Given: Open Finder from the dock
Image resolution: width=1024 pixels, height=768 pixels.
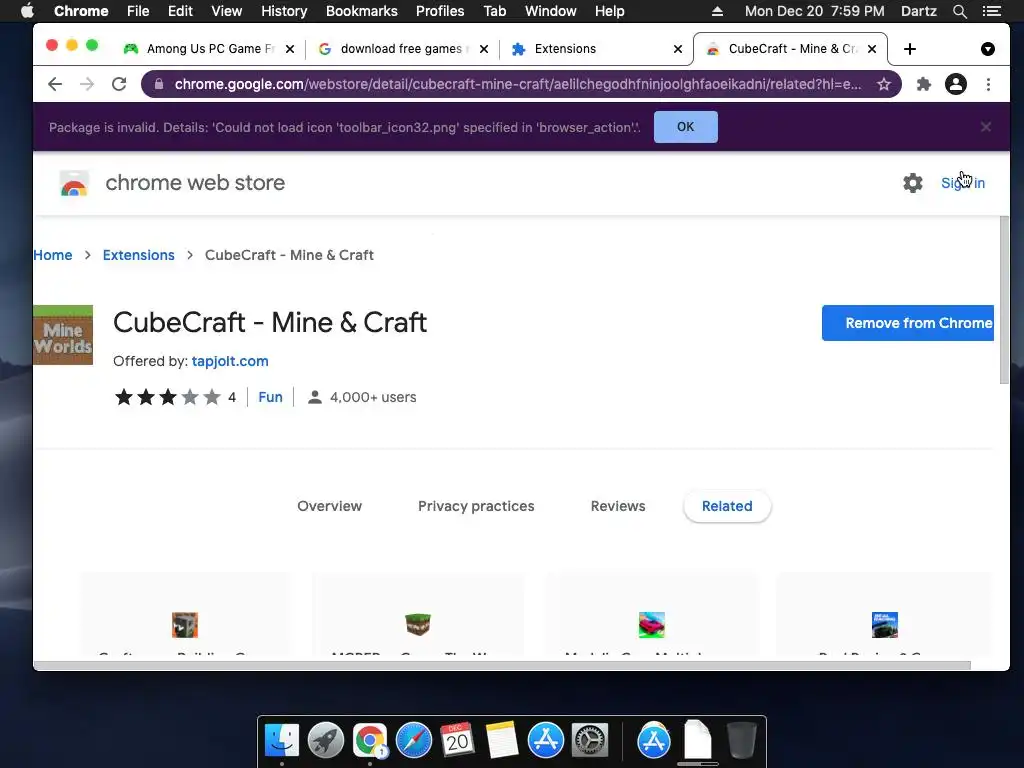Looking at the screenshot, I should click(x=282, y=741).
